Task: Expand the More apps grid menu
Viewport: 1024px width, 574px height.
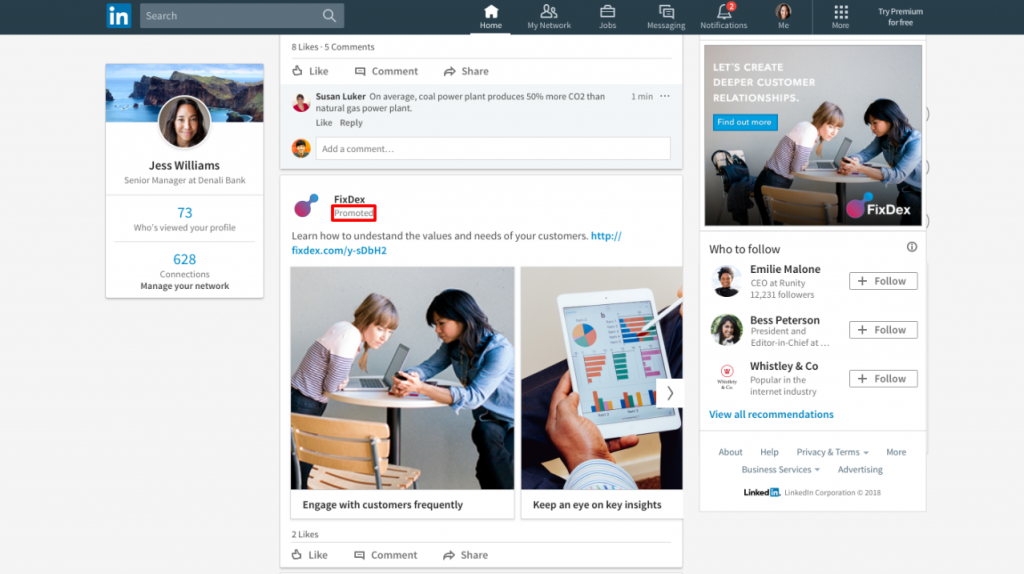Action: click(x=840, y=12)
